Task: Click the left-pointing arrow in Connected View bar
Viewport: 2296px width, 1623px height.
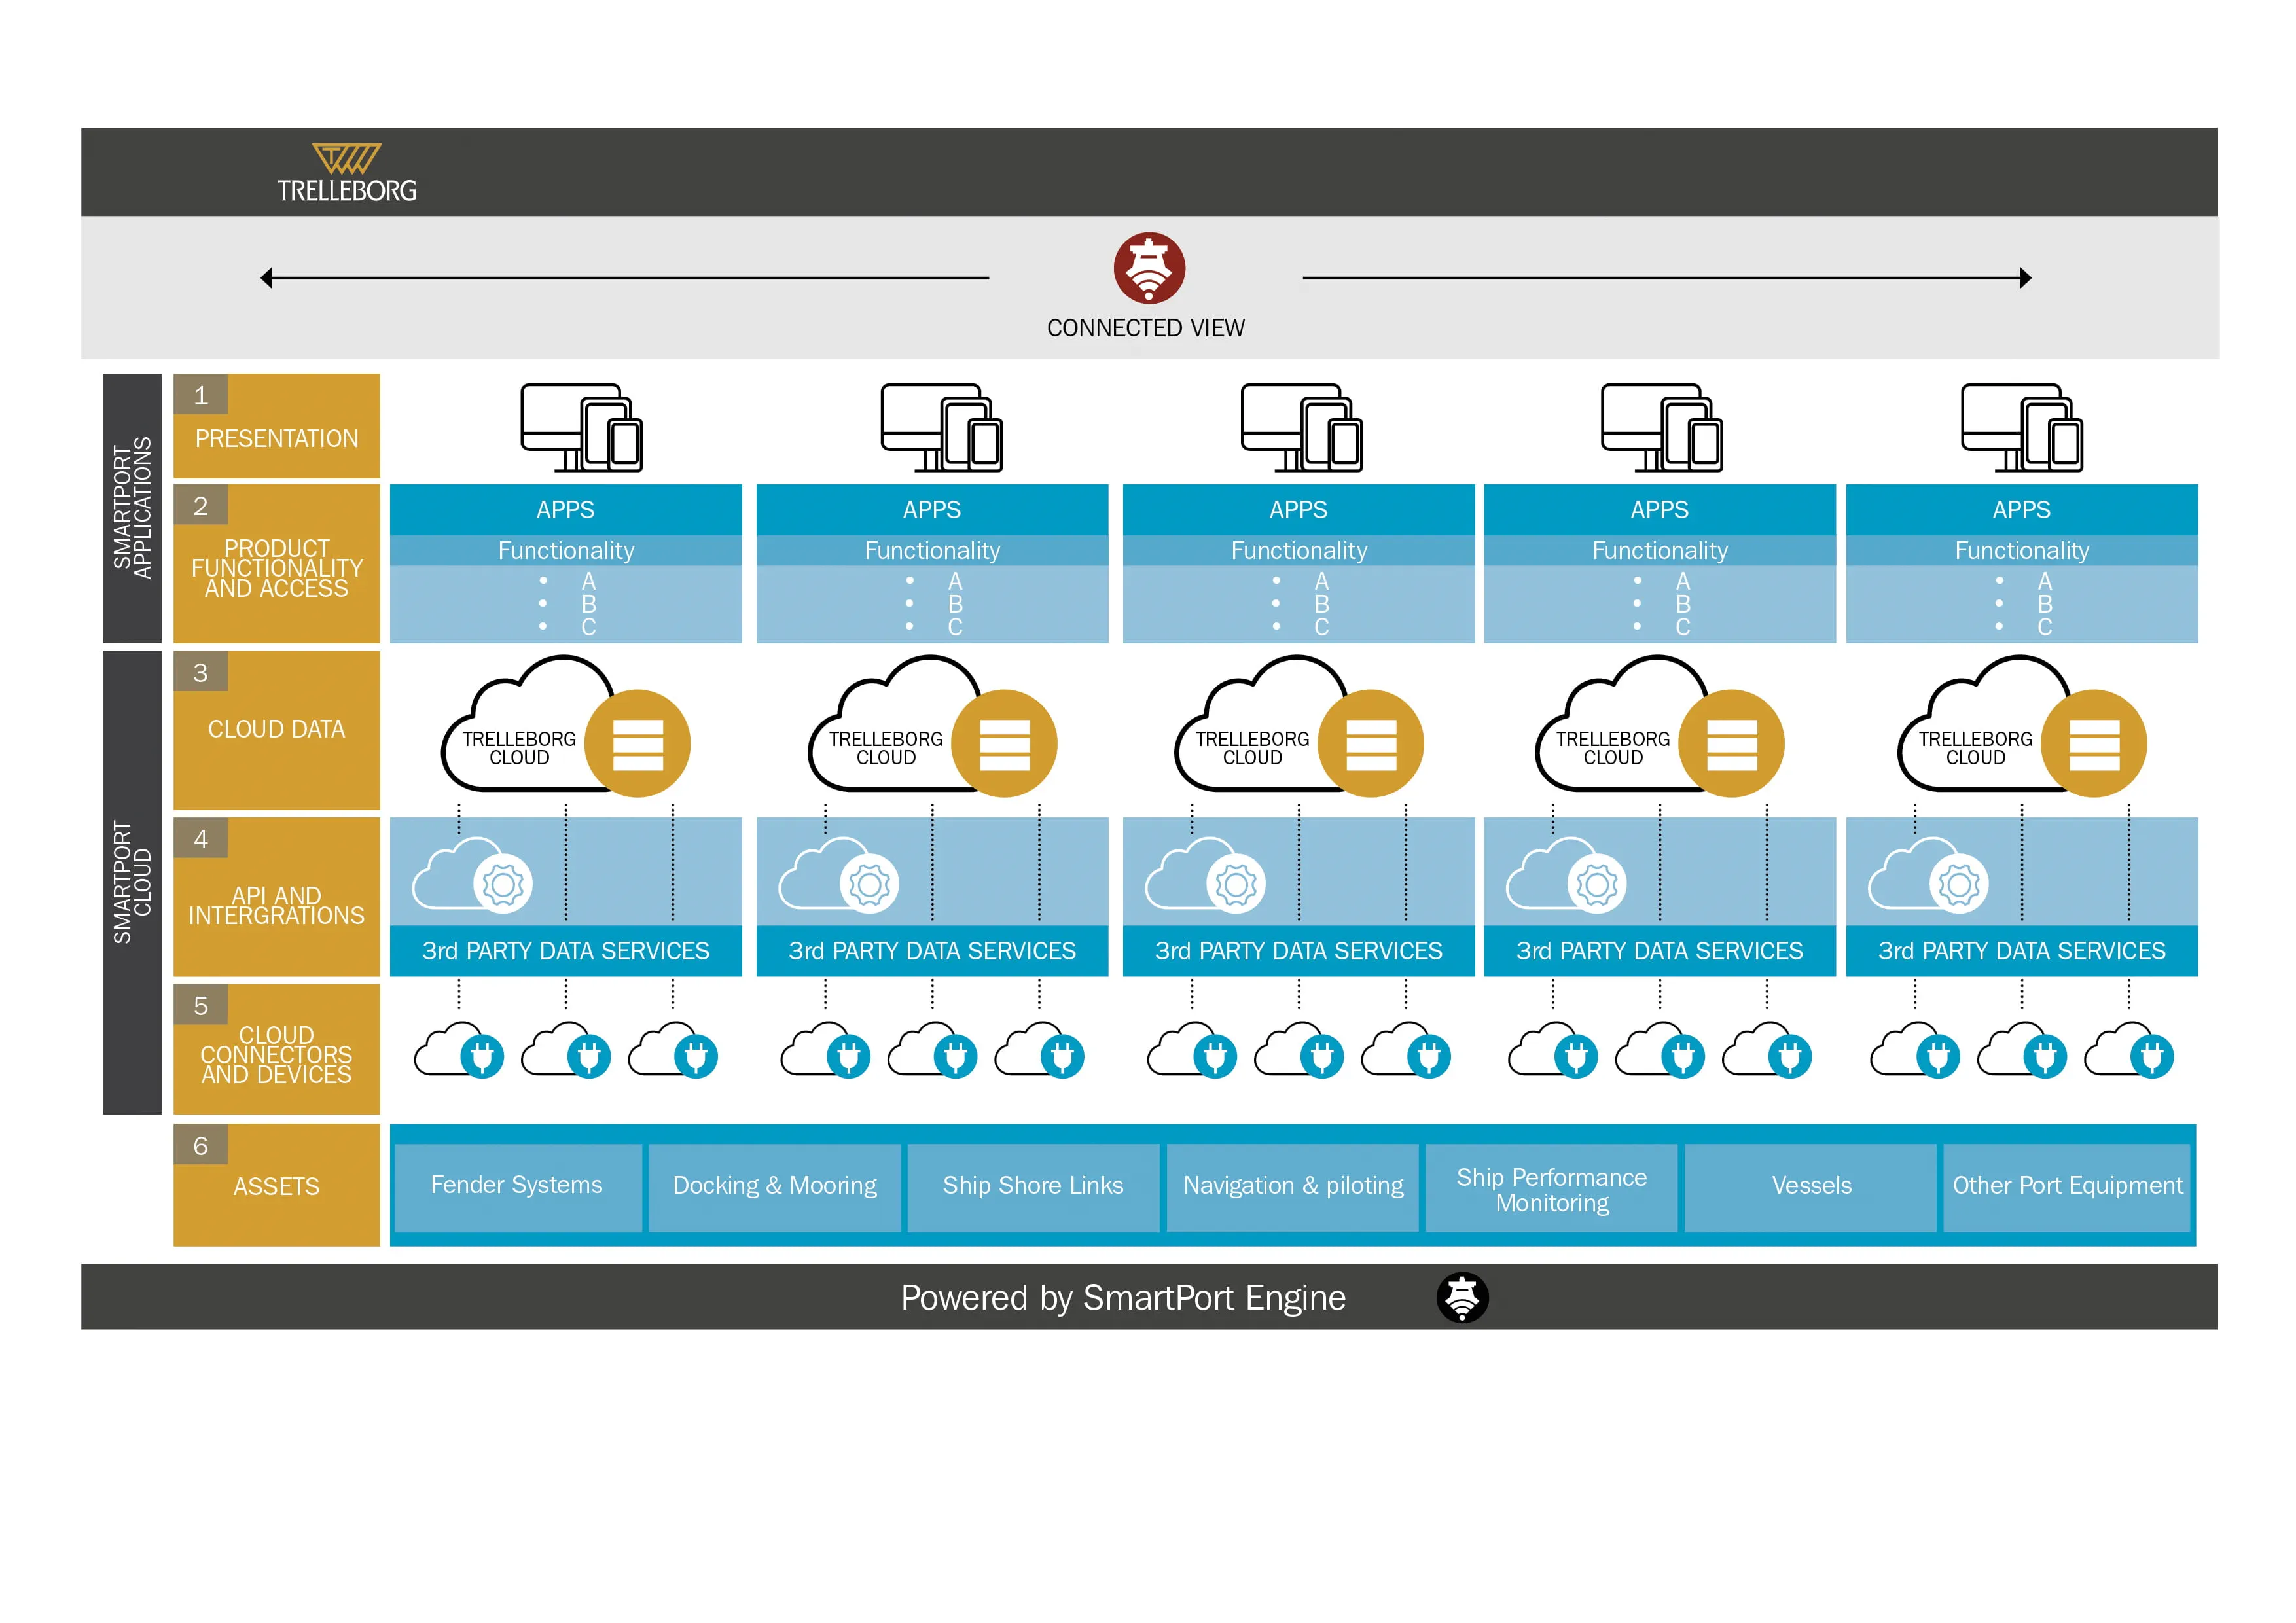Action: [x=268, y=278]
